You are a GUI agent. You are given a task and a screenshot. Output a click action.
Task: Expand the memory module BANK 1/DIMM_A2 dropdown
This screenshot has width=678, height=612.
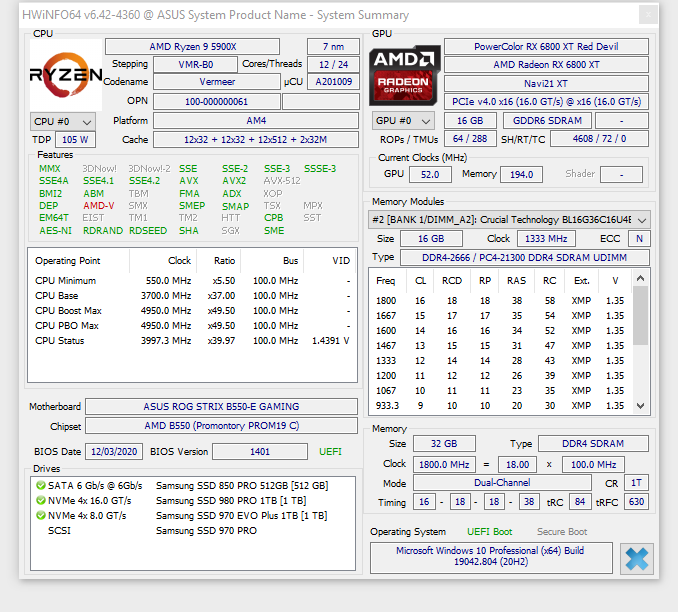509,220
